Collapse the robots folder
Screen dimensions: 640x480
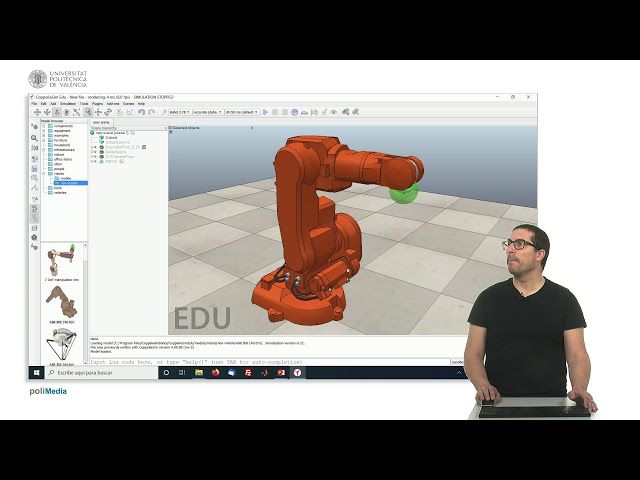44,173
